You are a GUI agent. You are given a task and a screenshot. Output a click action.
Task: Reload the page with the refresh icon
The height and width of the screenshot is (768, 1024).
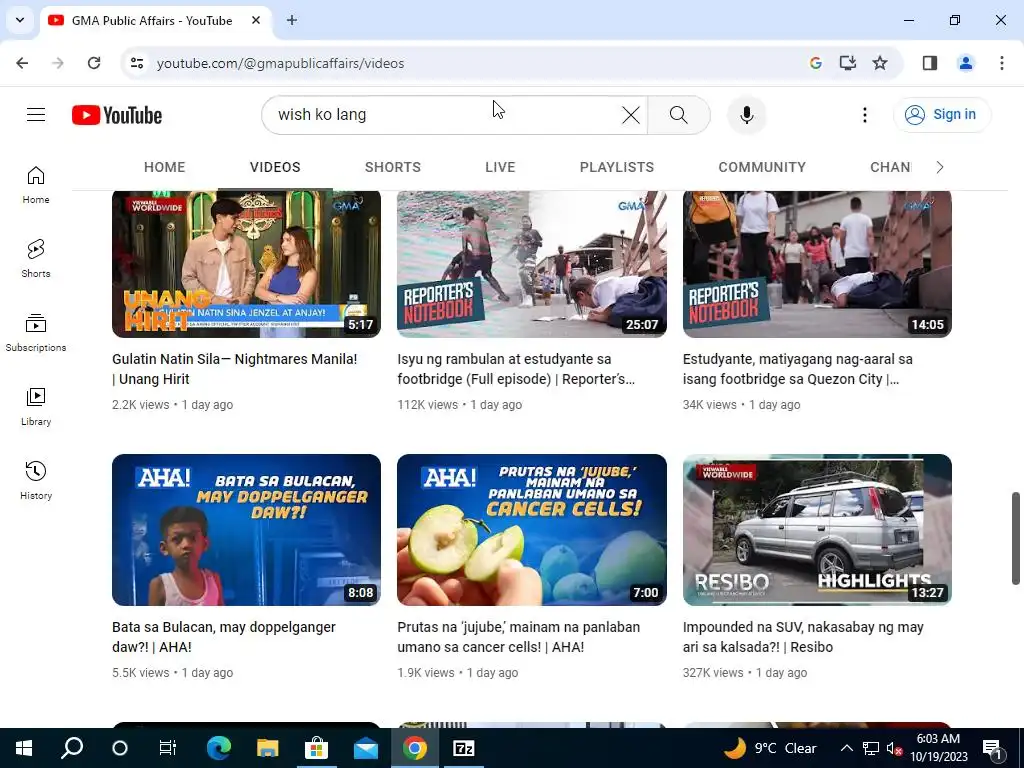pyautogui.click(x=94, y=63)
